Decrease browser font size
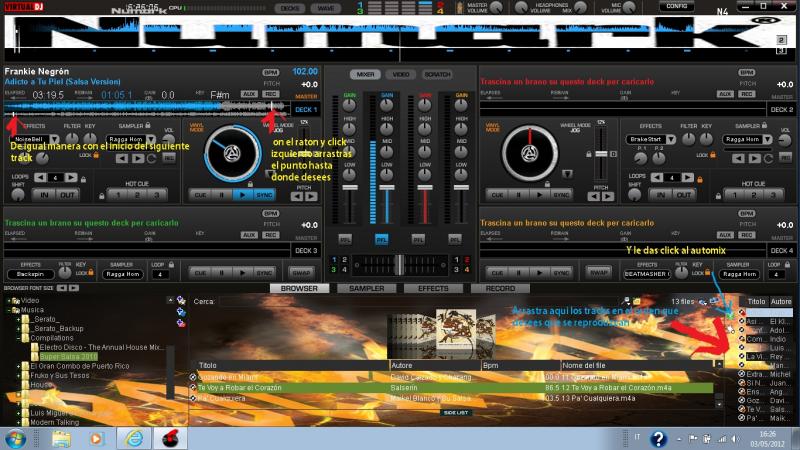 pos(62,288)
